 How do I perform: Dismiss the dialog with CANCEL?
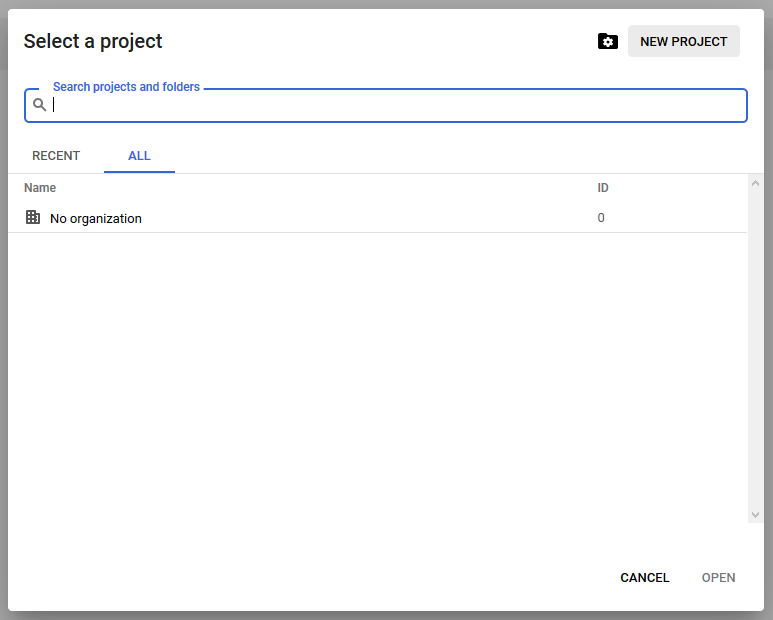click(x=644, y=578)
